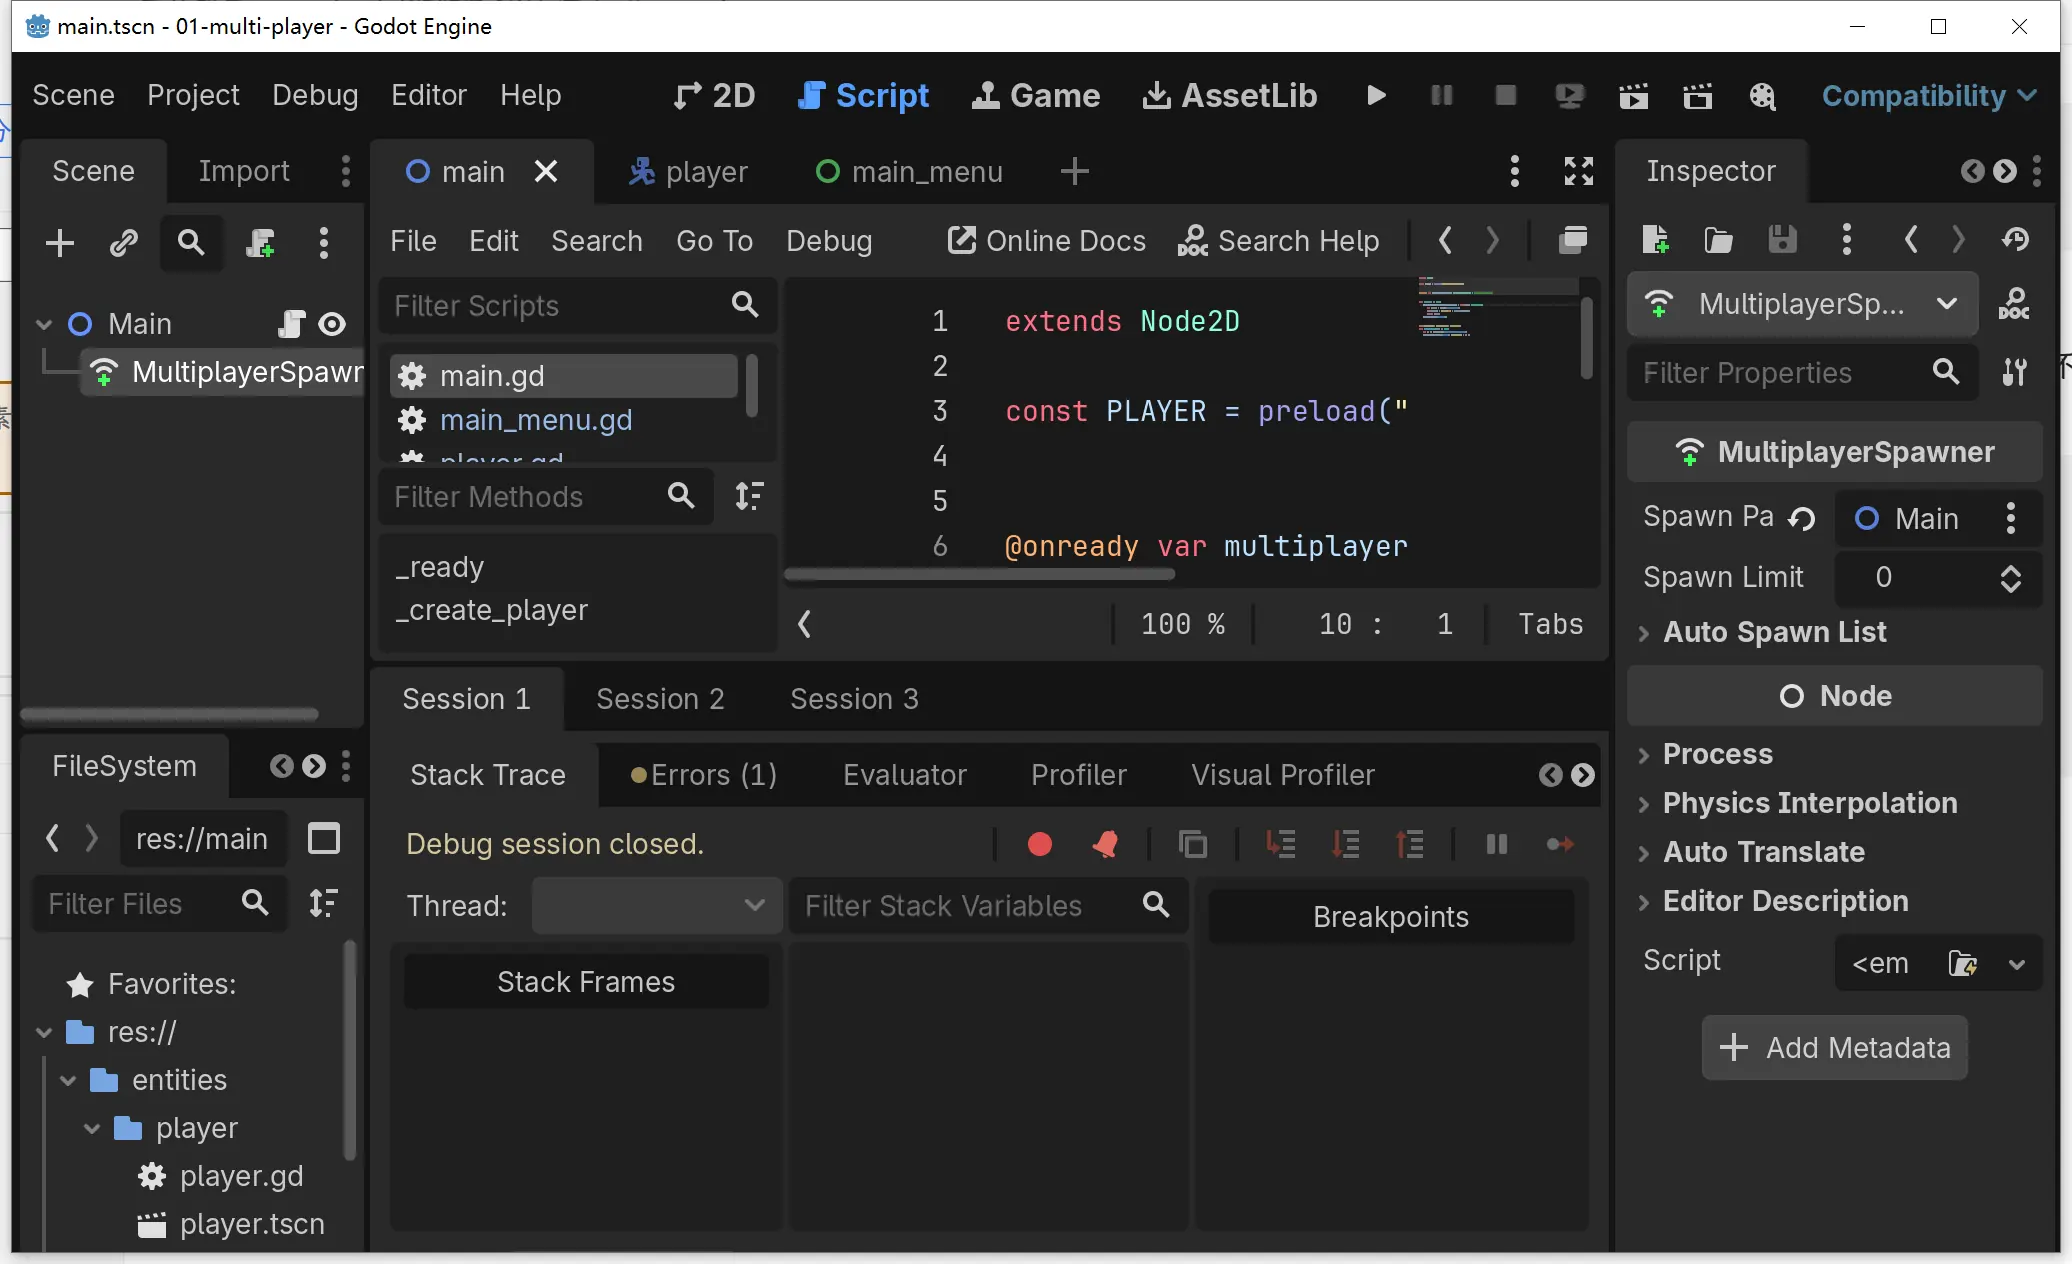The height and width of the screenshot is (1264, 2072).
Task: Expand the Auto Spawn List section
Action: [1644, 633]
